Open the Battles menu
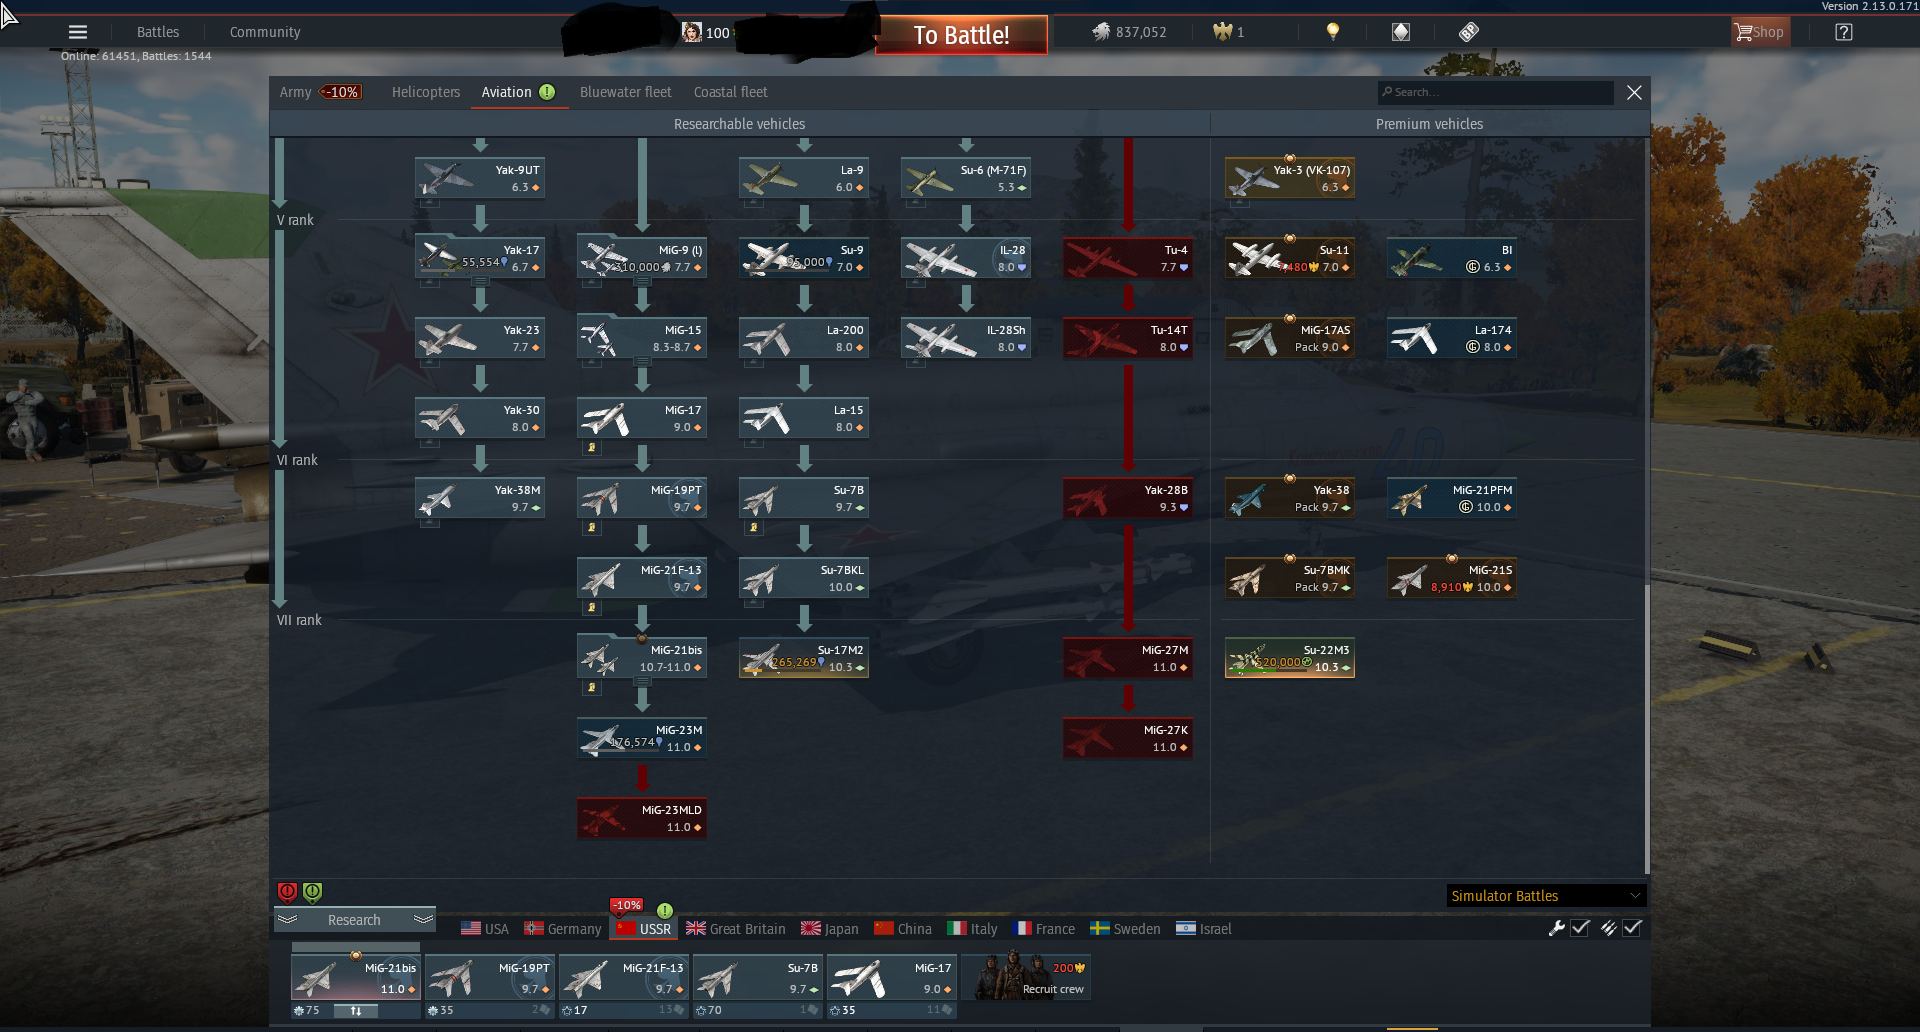The image size is (1920, 1032). coord(158,32)
